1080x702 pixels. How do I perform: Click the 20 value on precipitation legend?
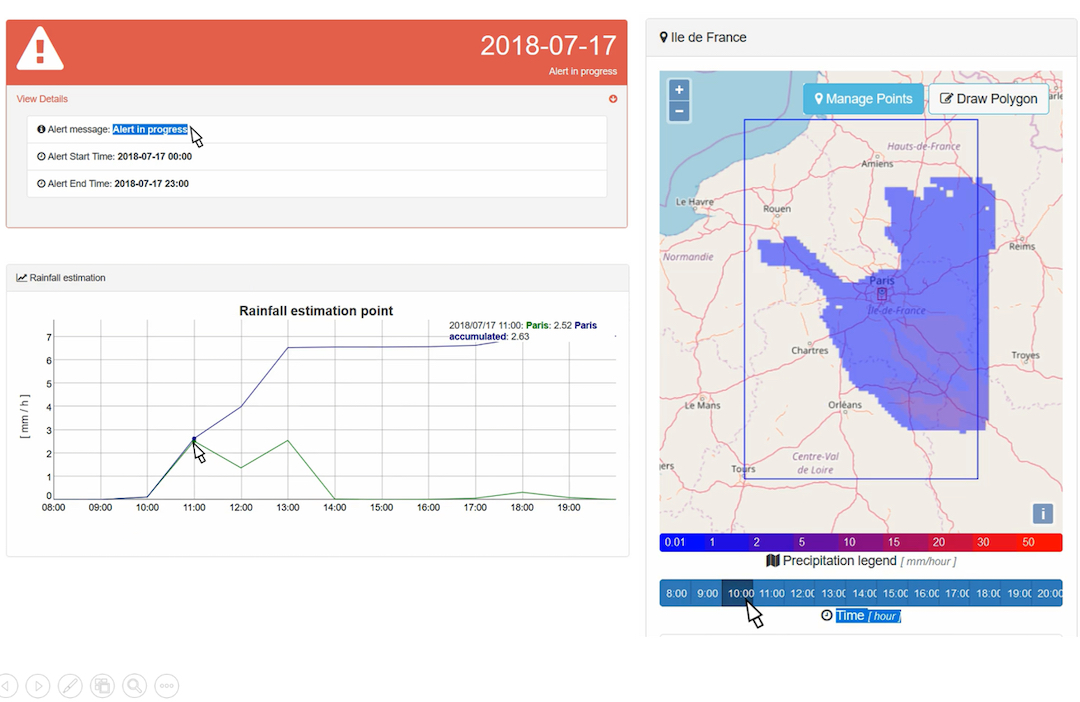coord(938,542)
